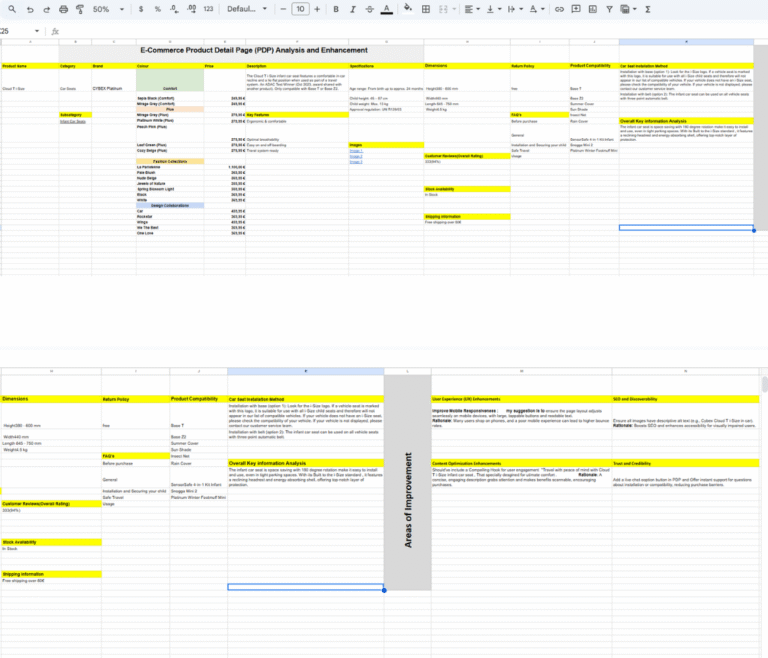The height and width of the screenshot is (658, 768).
Task: Toggle Strikethrough formatting
Action: pos(369,9)
